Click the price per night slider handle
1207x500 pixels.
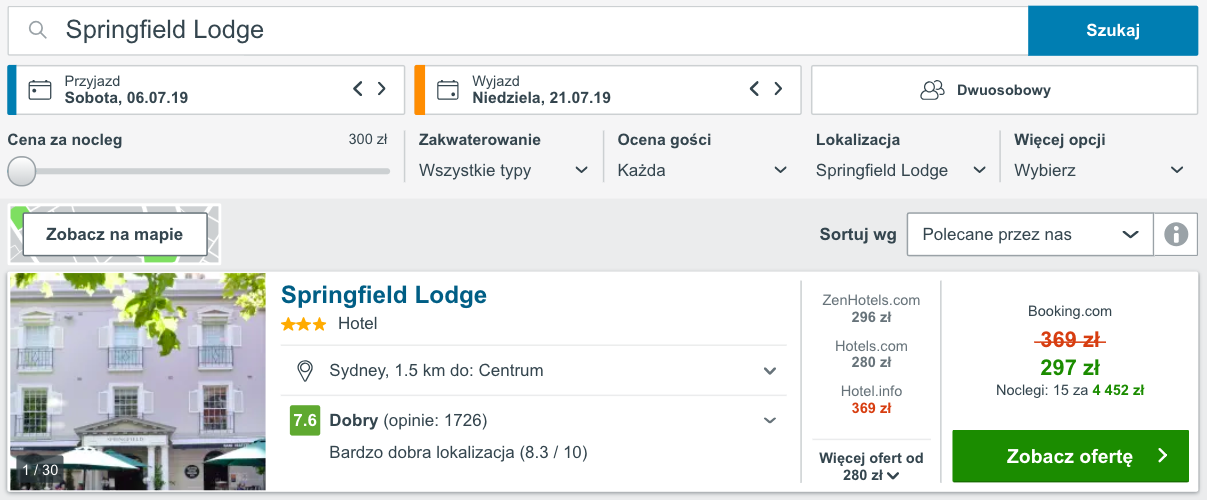(x=22, y=171)
